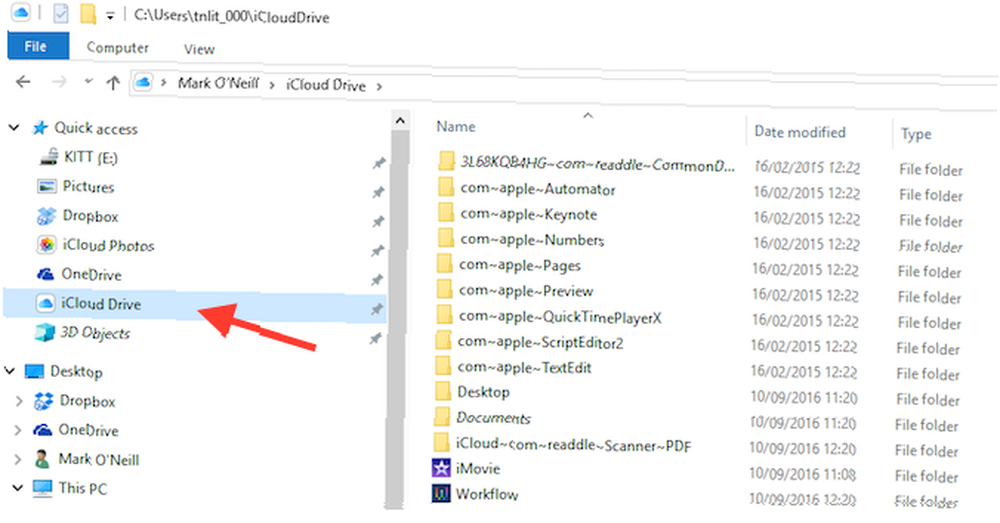
Task: Toggle the pin next to Pictures
Action: pyautogui.click(x=378, y=192)
